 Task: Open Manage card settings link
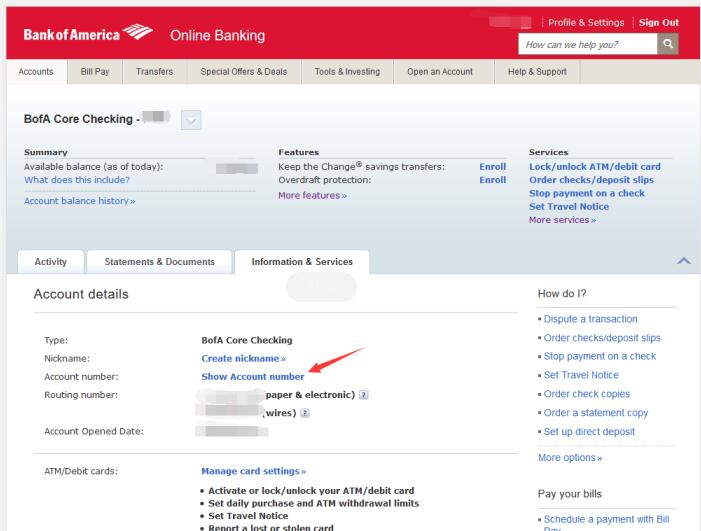point(253,470)
